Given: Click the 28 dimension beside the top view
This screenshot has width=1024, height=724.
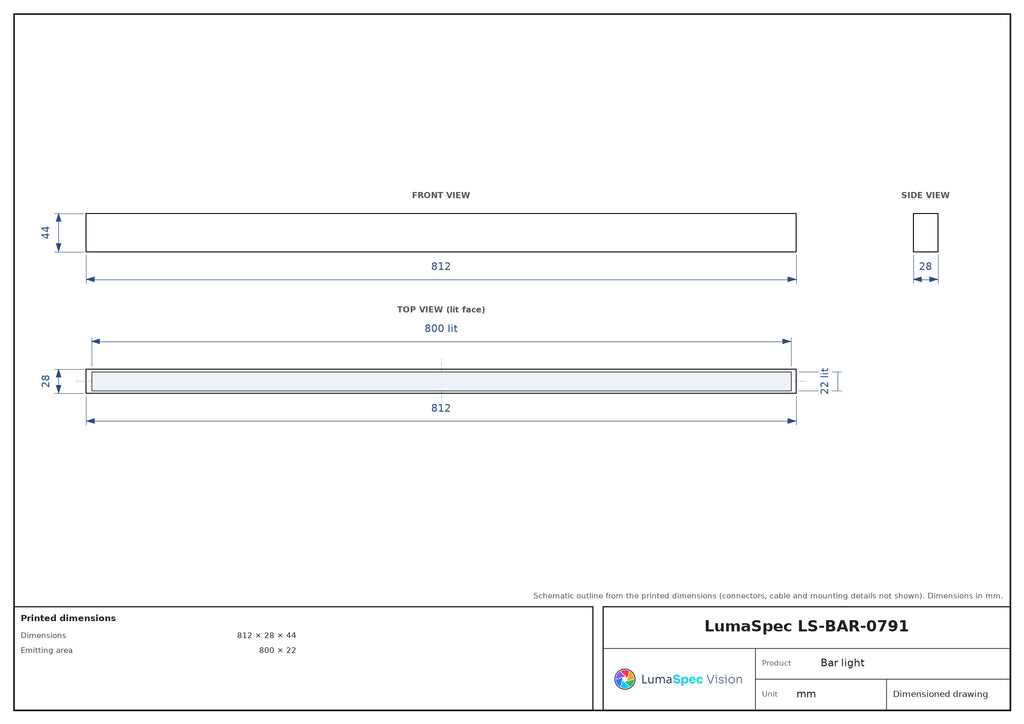Looking at the screenshot, I should (45, 381).
